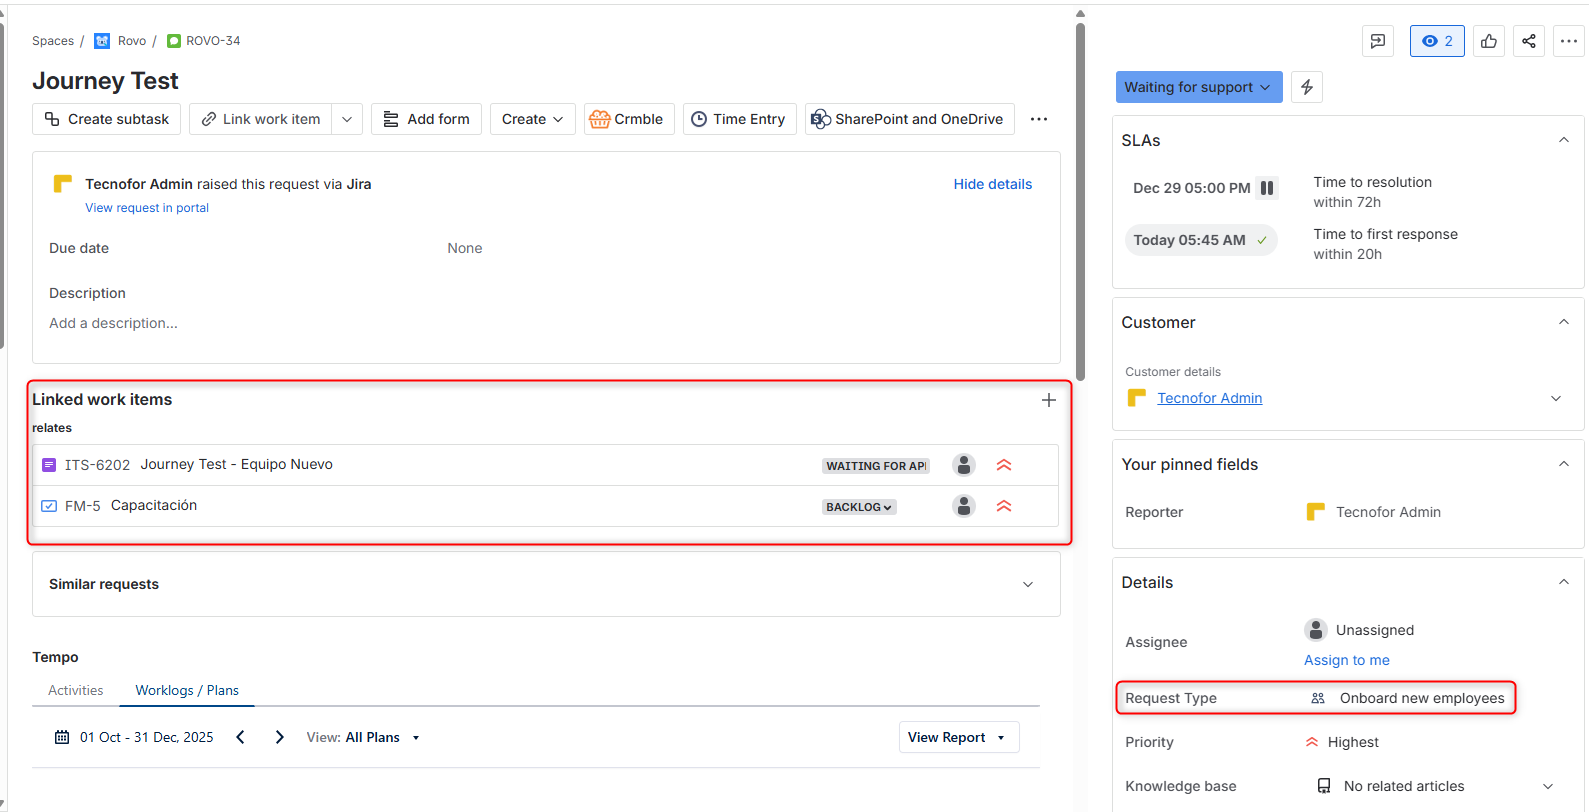Click the Add a description field

point(114,323)
